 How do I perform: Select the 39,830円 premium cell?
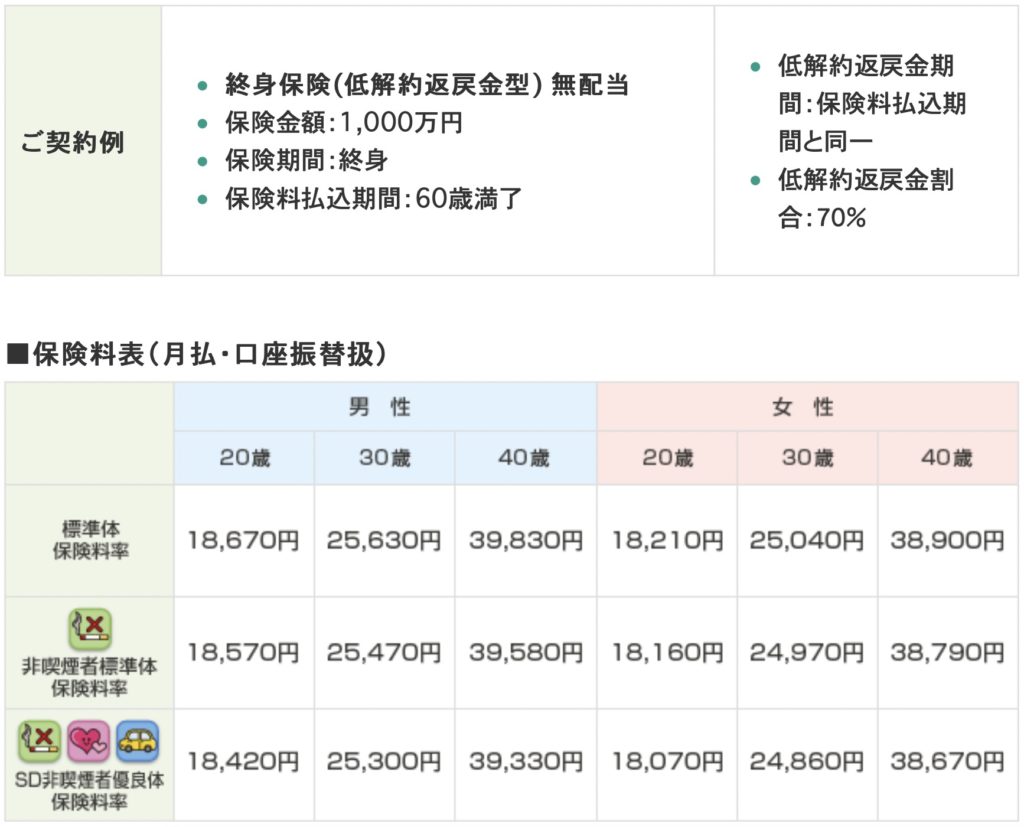[x=526, y=541]
